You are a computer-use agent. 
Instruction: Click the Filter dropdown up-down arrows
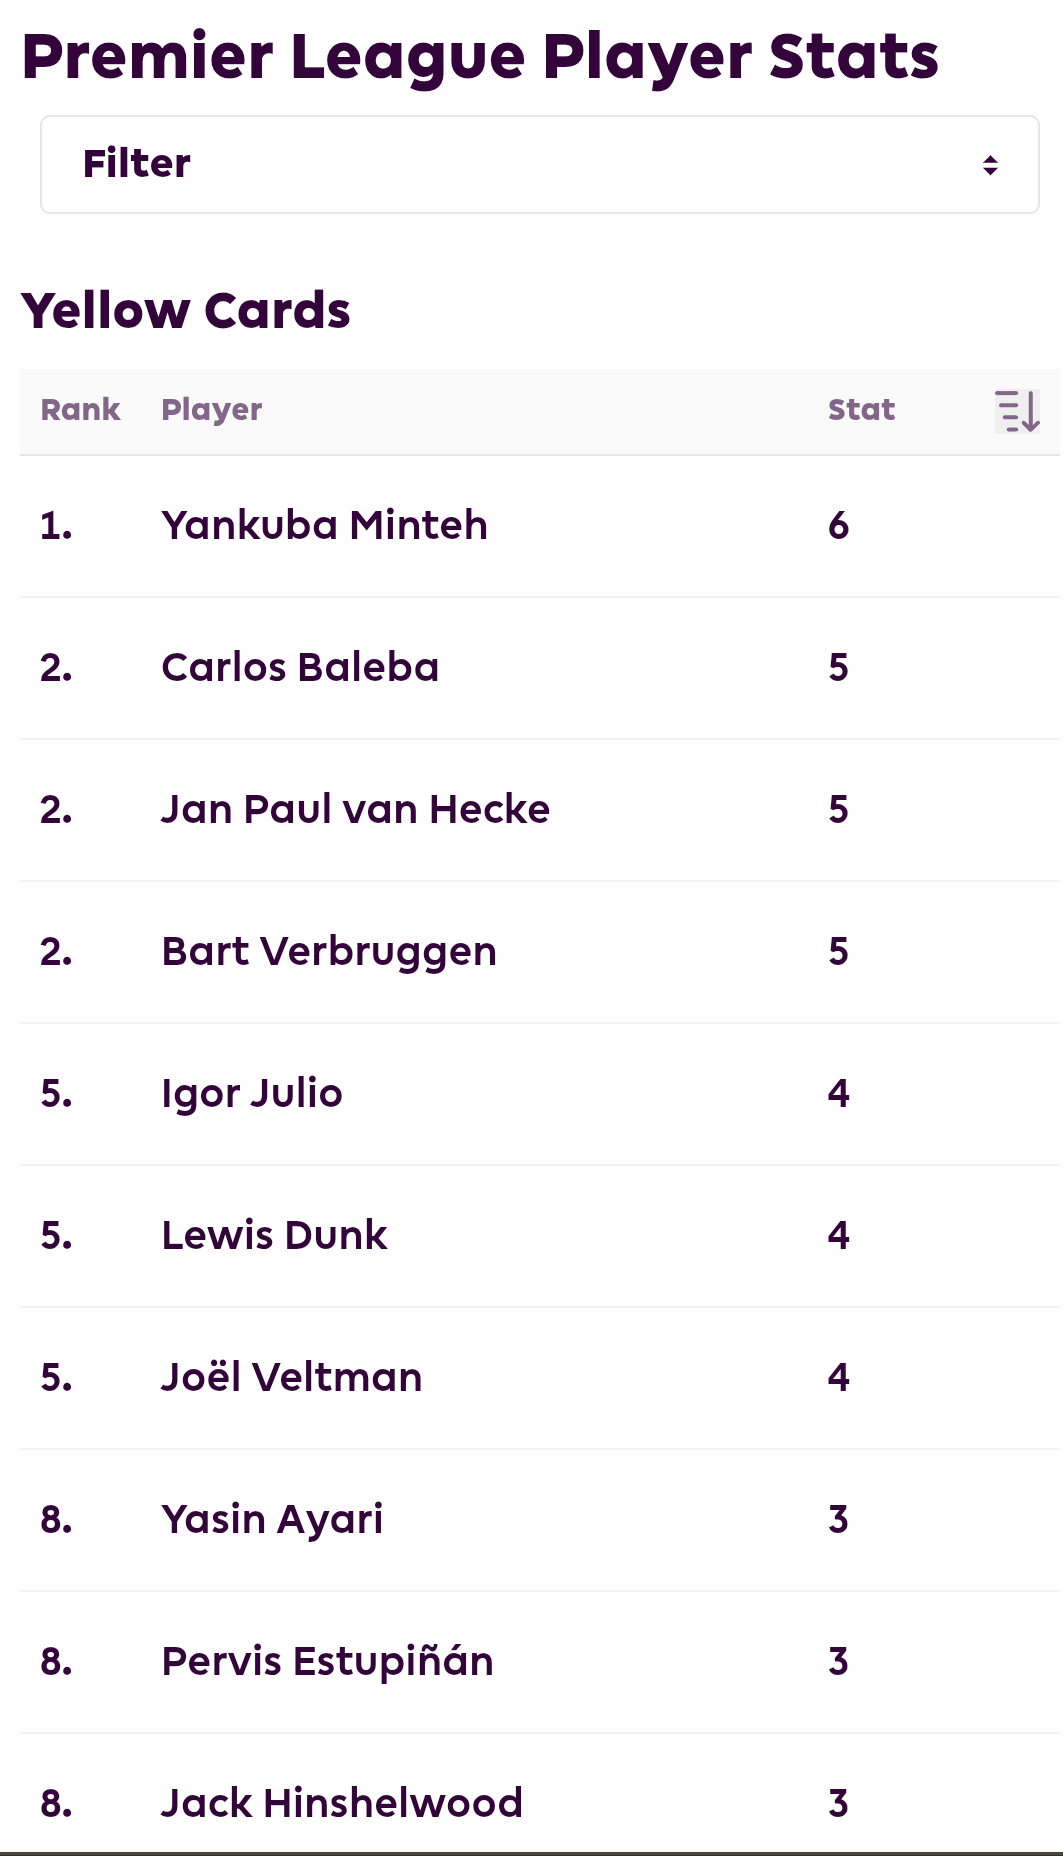click(990, 165)
